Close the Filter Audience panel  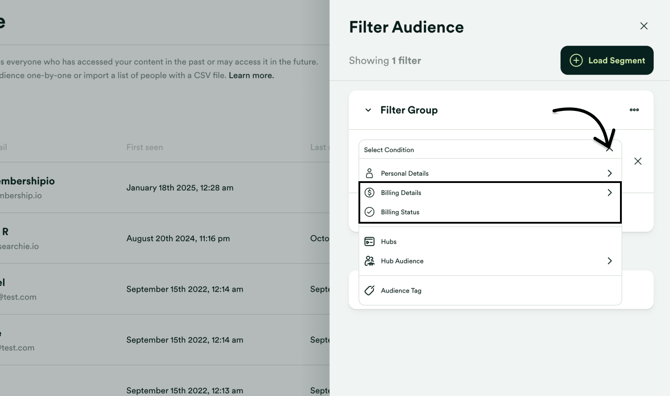[x=644, y=26]
